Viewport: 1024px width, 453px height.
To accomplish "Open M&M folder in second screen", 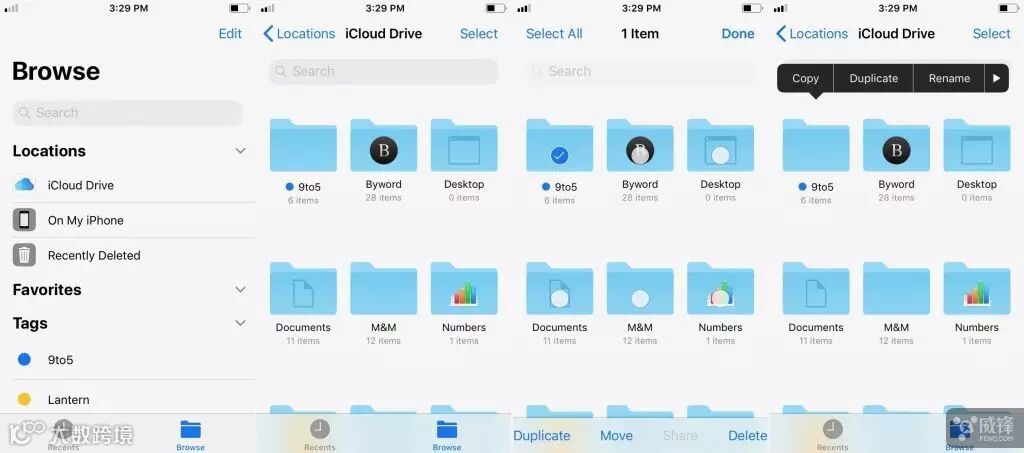I will 383,289.
